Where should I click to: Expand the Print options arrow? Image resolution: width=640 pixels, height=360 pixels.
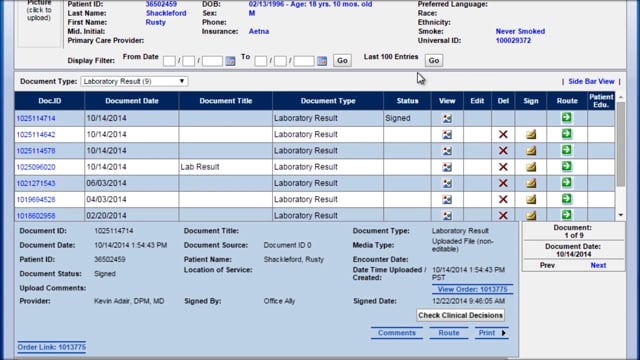504,333
